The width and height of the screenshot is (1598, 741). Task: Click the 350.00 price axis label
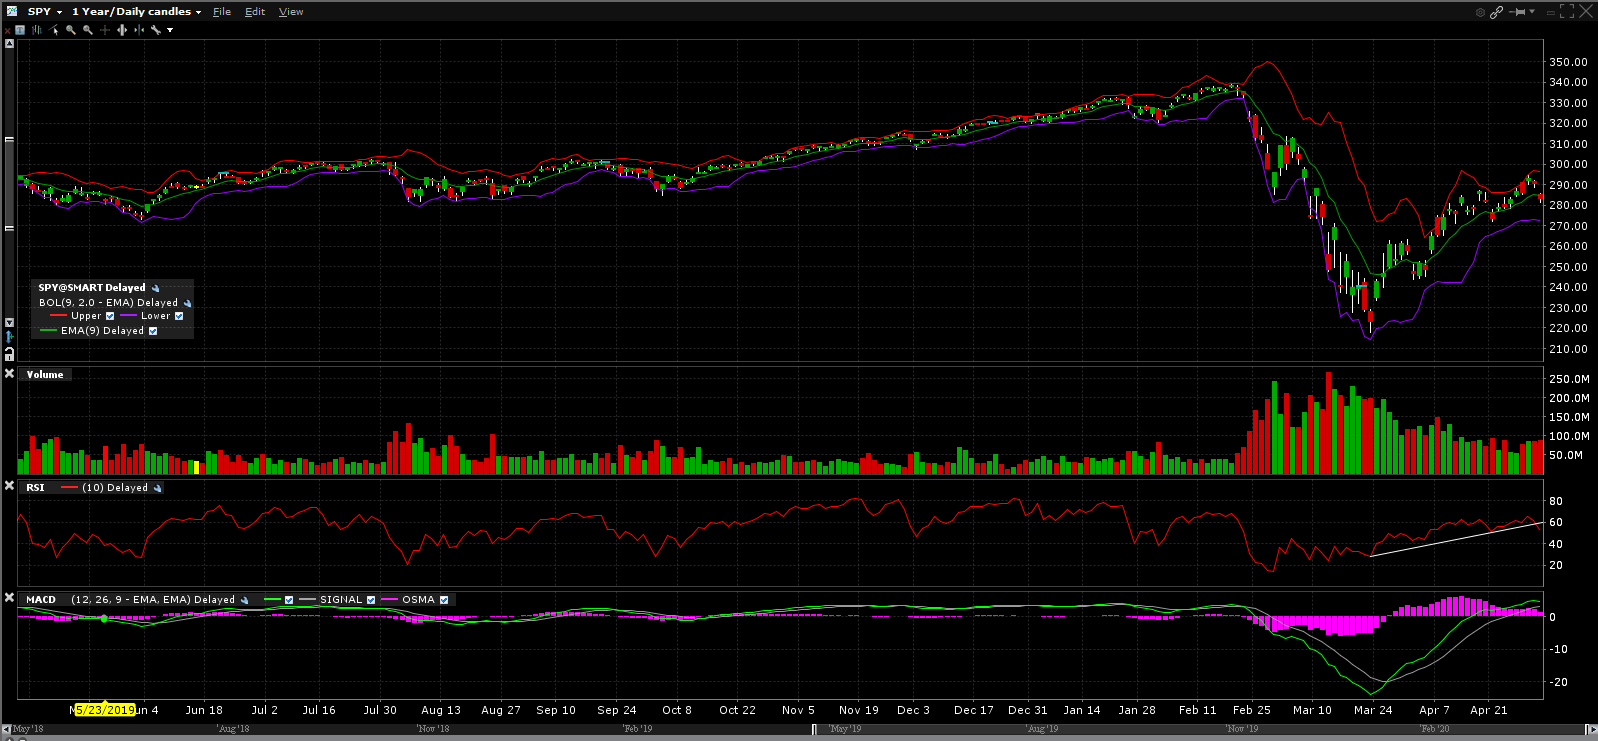1568,62
